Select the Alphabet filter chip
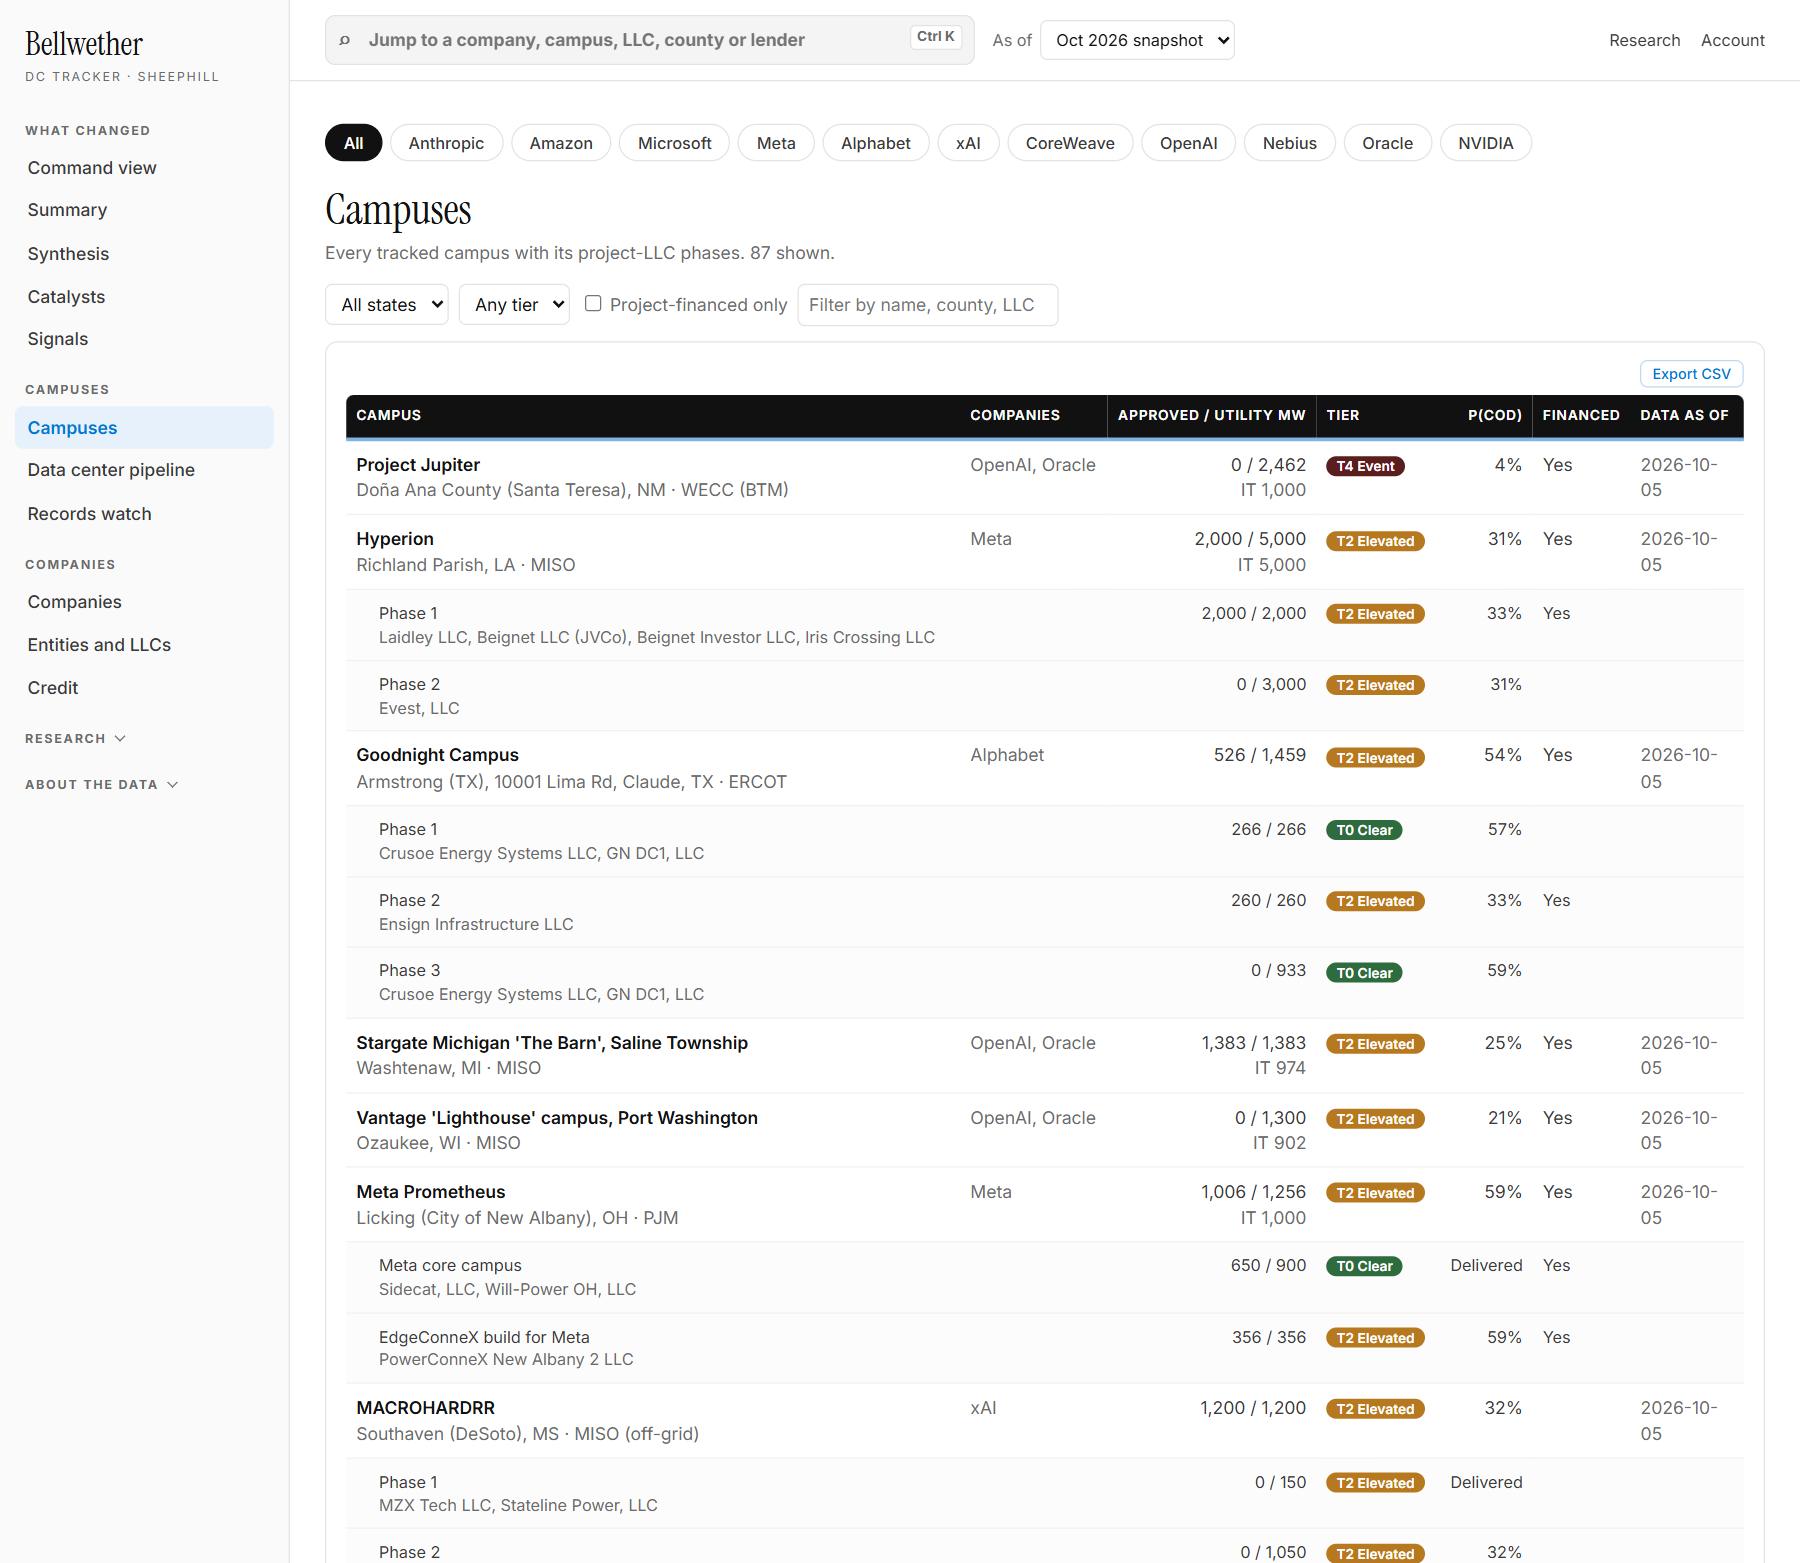 pos(875,143)
